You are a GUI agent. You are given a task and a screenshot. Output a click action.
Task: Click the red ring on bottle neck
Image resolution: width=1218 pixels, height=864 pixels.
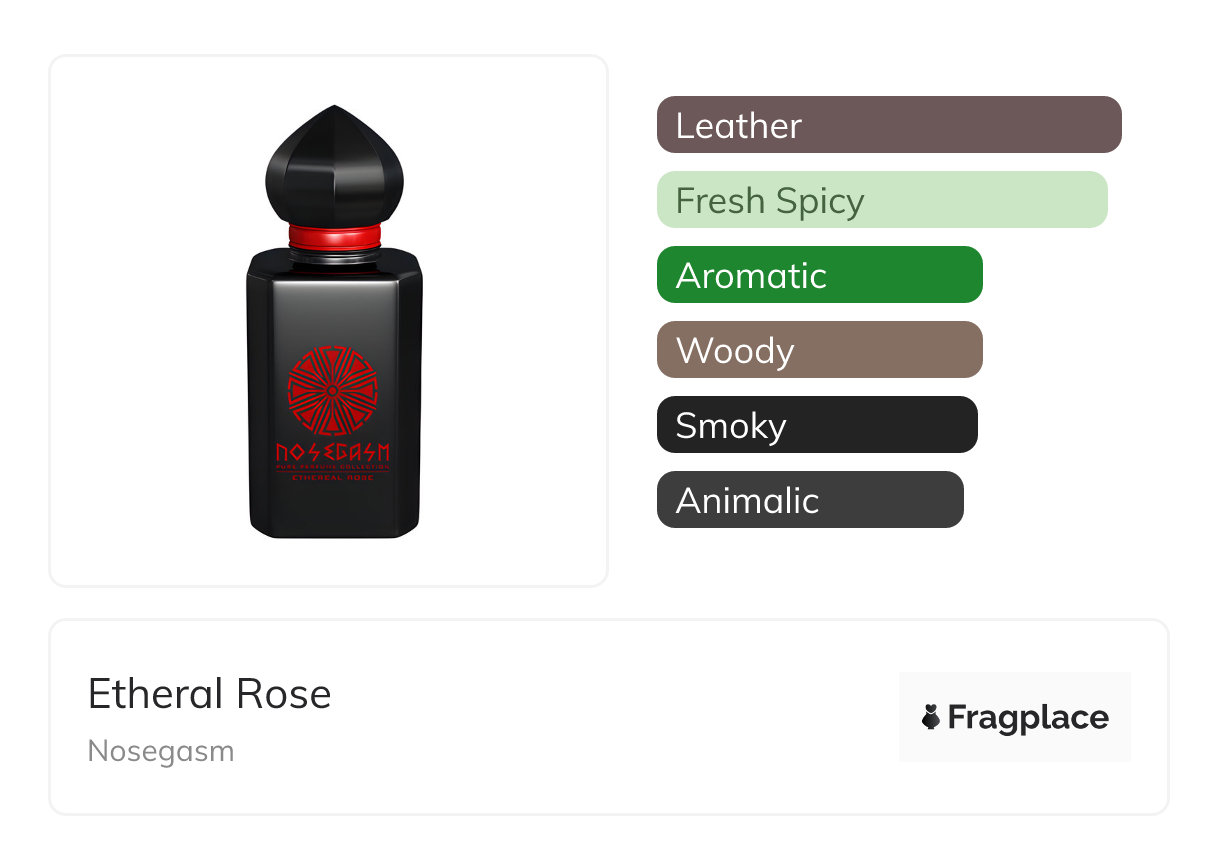[x=334, y=237]
